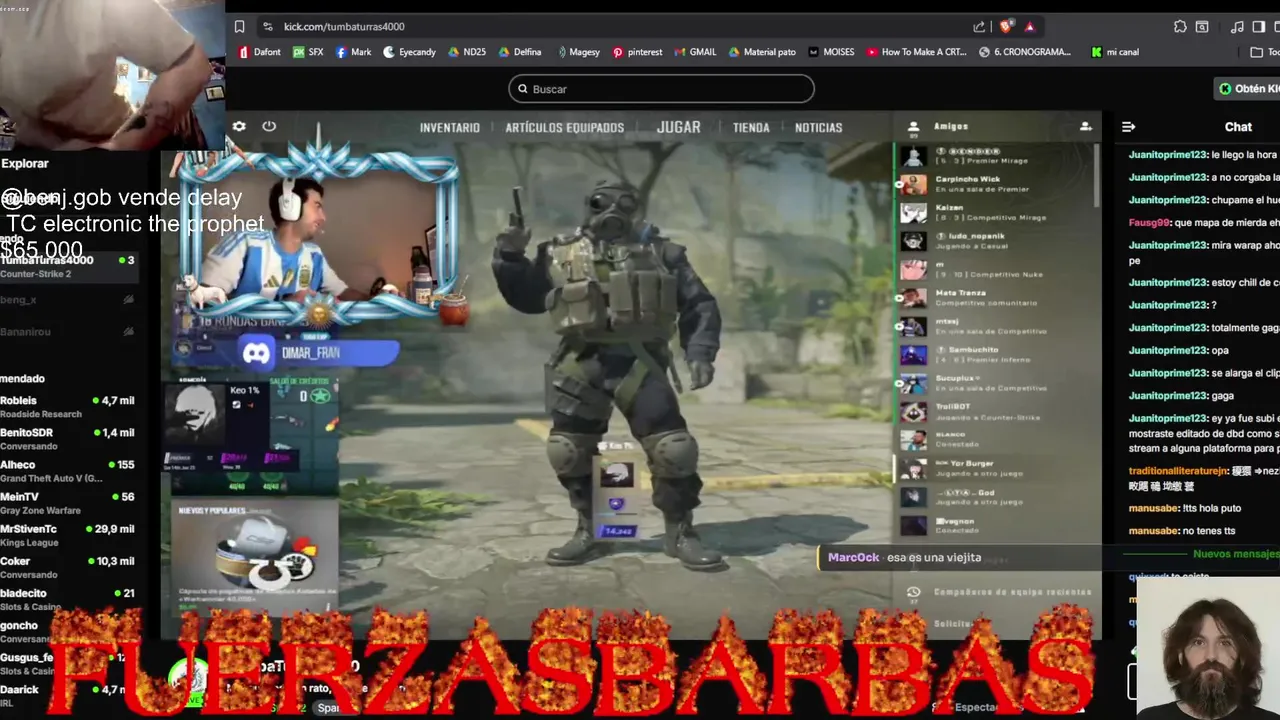Click the site info icon in address bar
1280x720 pixels.
[x=267, y=27]
